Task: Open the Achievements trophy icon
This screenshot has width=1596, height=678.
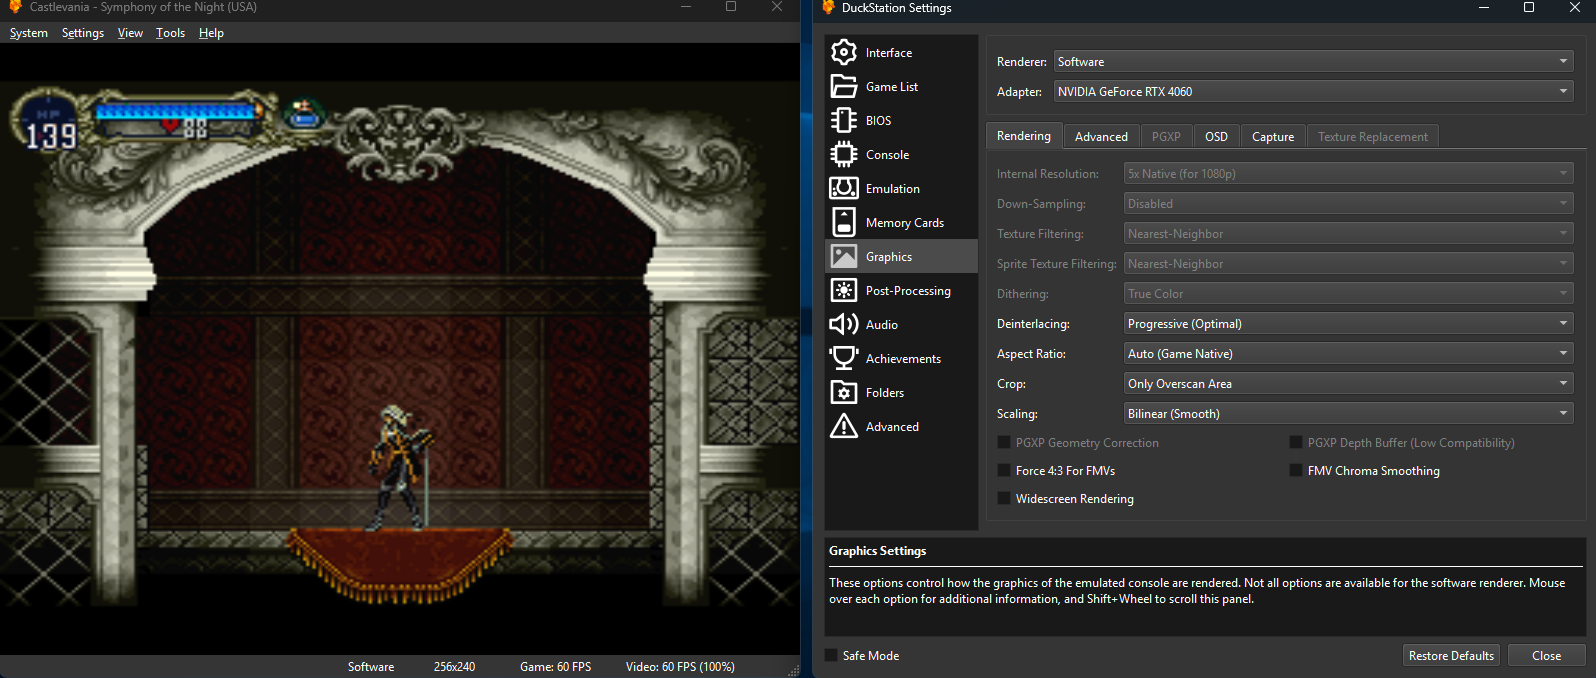Action: [844, 358]
